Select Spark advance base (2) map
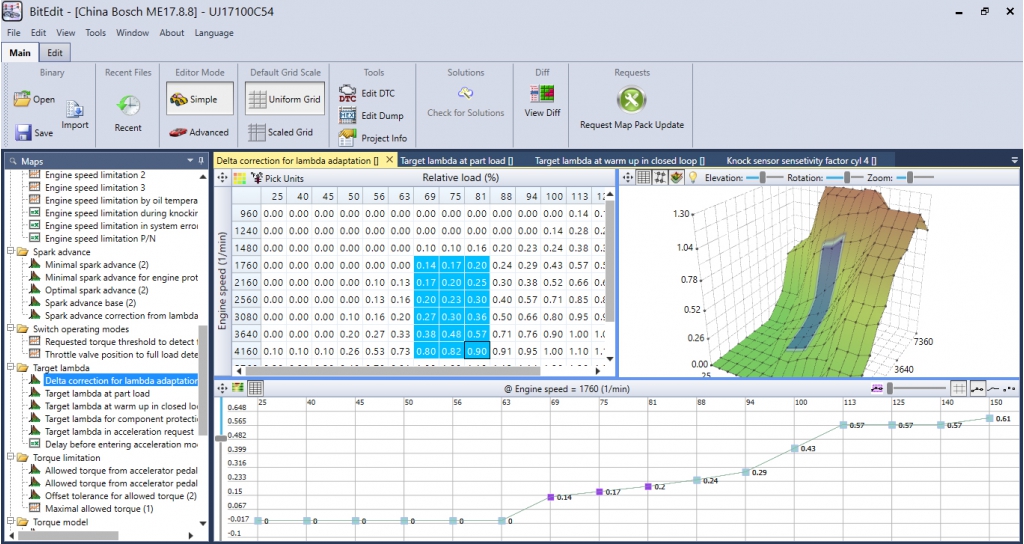Viewport: 1024px width, 544px height. [83, 303]
